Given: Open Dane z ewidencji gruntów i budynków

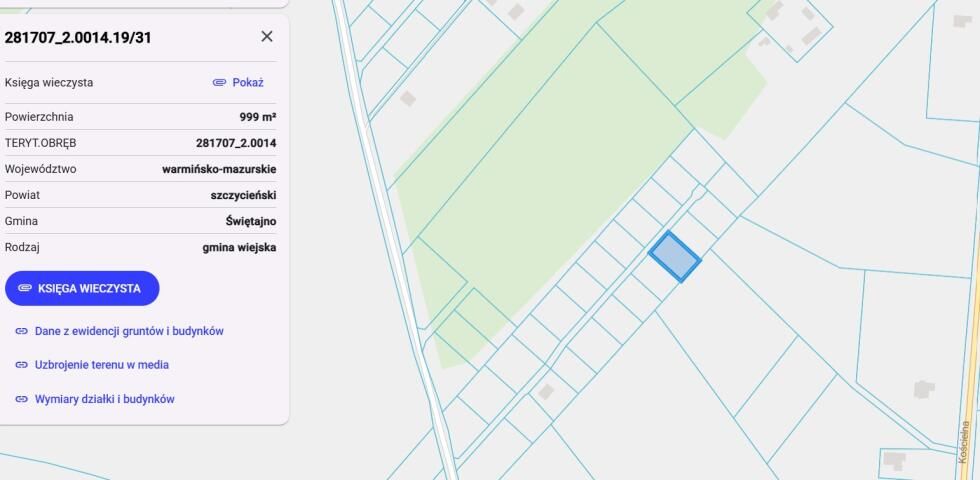Looking at the screenshot, I should (129, 331).
